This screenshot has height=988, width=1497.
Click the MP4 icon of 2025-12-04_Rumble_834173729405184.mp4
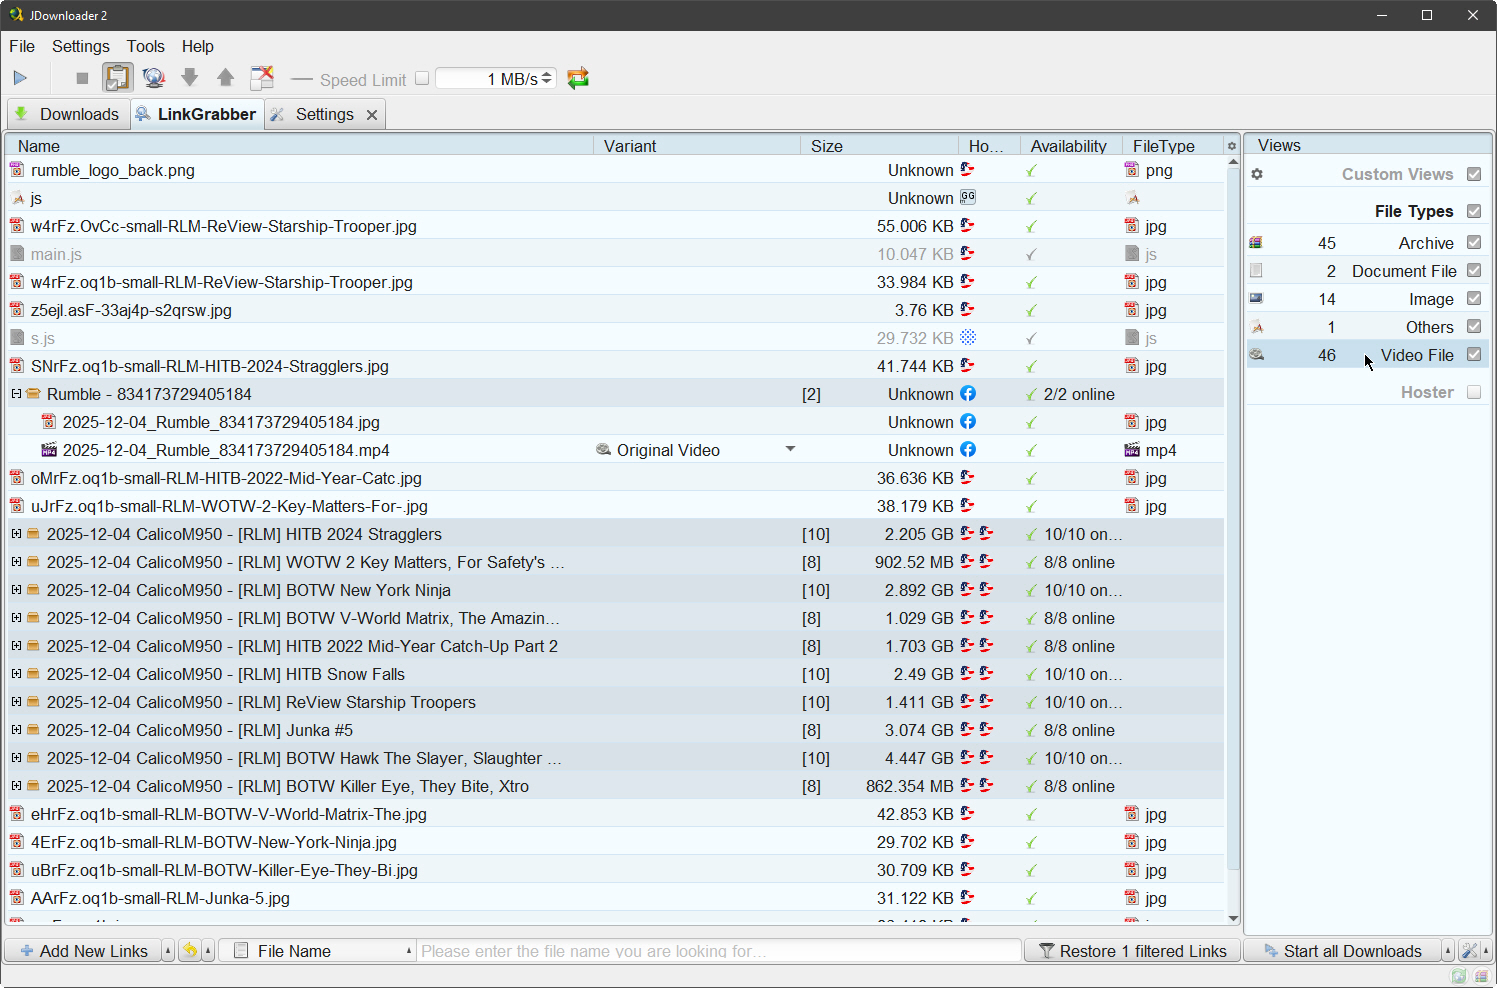(x=49, y=450)
